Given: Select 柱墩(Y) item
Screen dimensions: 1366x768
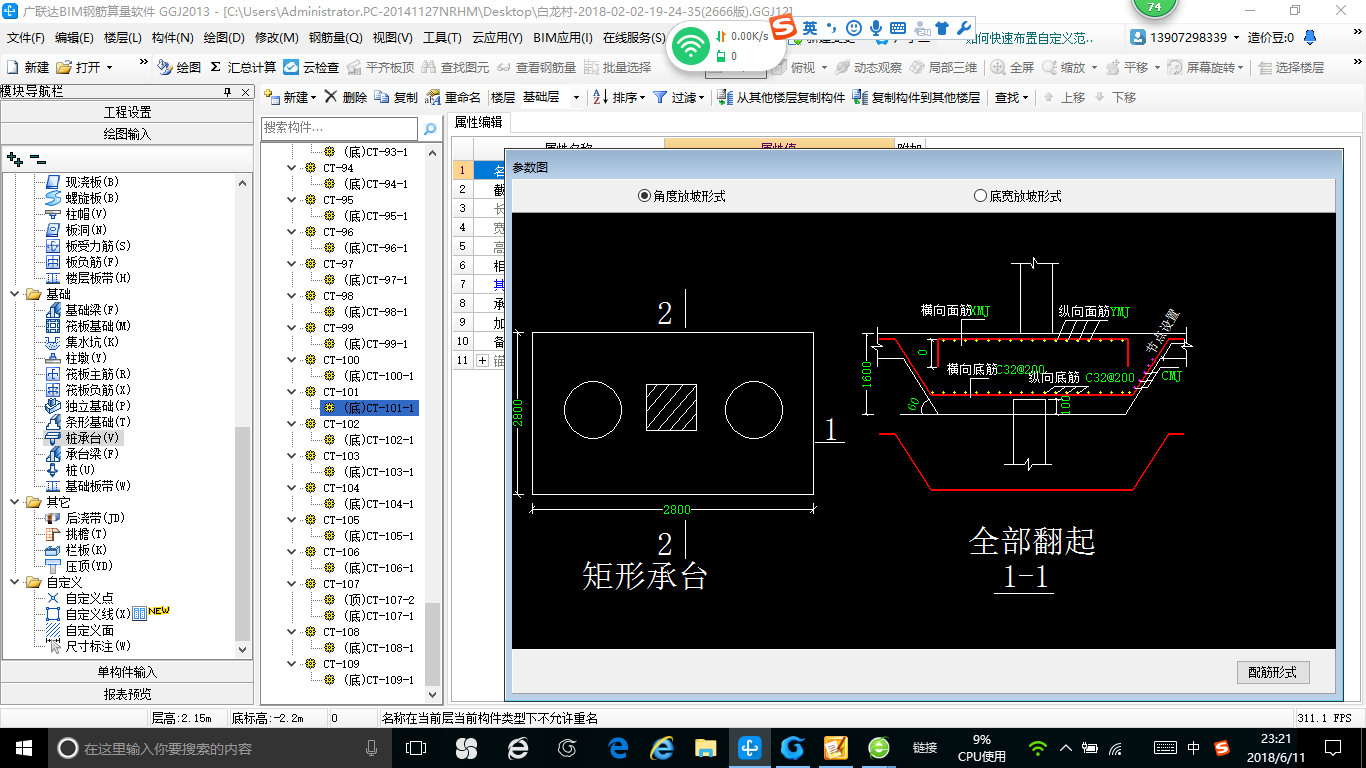Looking at the screenshot, I should pos(86,358).
